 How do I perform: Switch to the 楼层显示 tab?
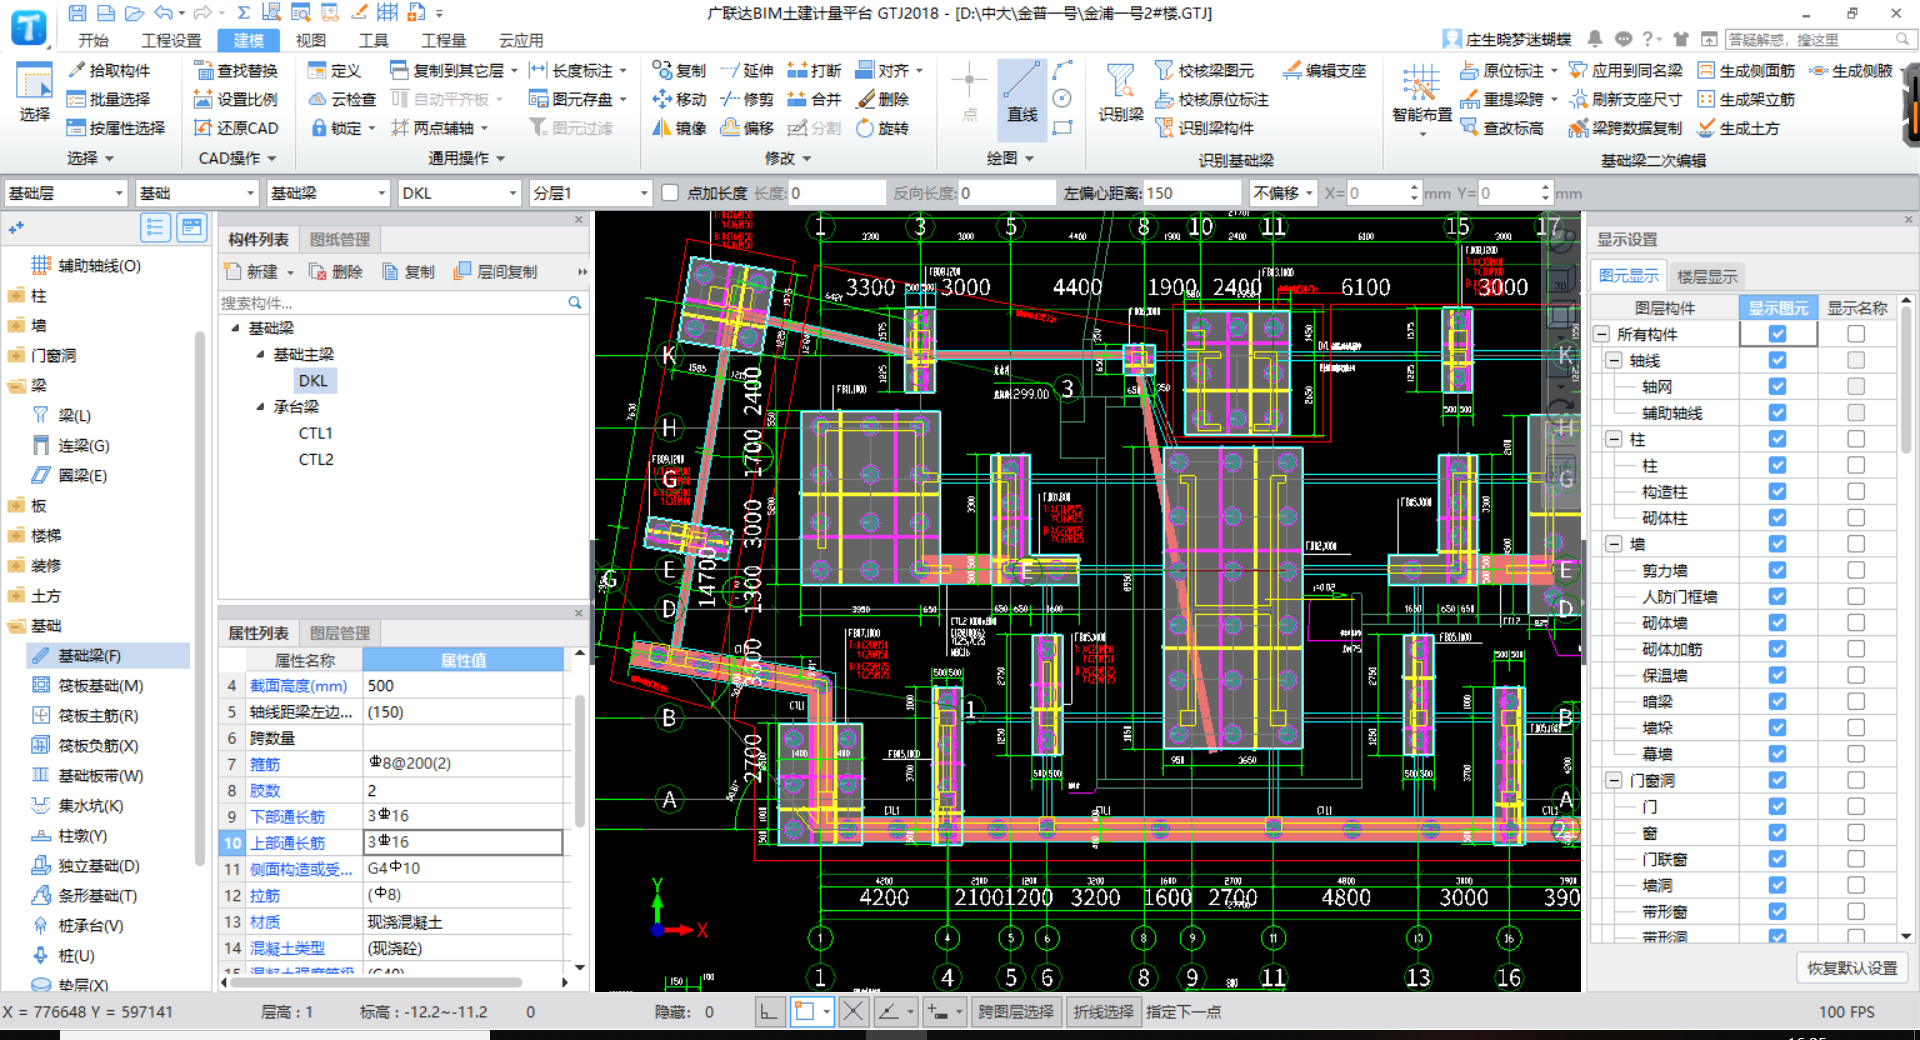click(1707, 276)
